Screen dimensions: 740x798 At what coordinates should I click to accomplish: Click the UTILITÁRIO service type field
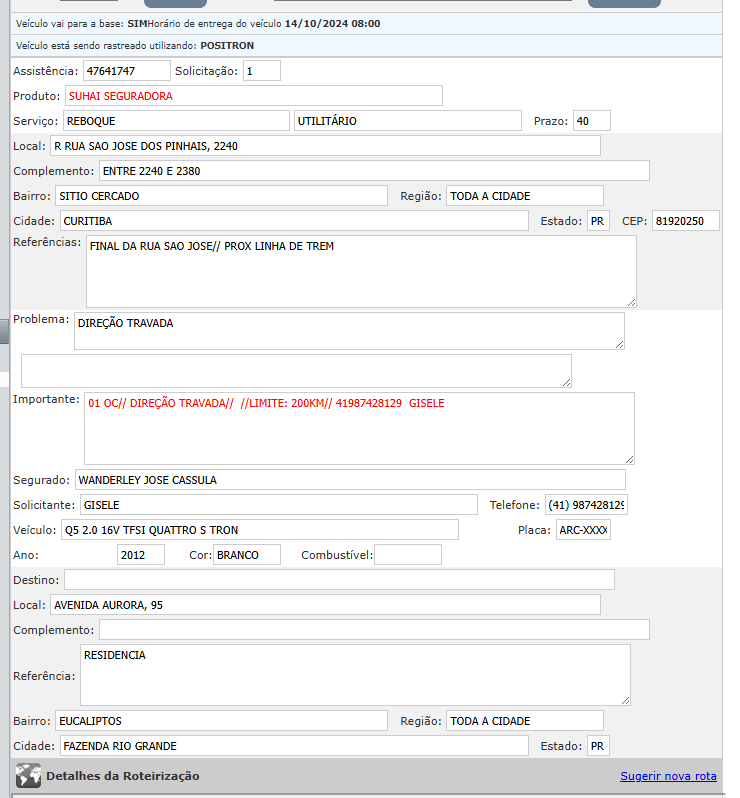click(407, 121)
